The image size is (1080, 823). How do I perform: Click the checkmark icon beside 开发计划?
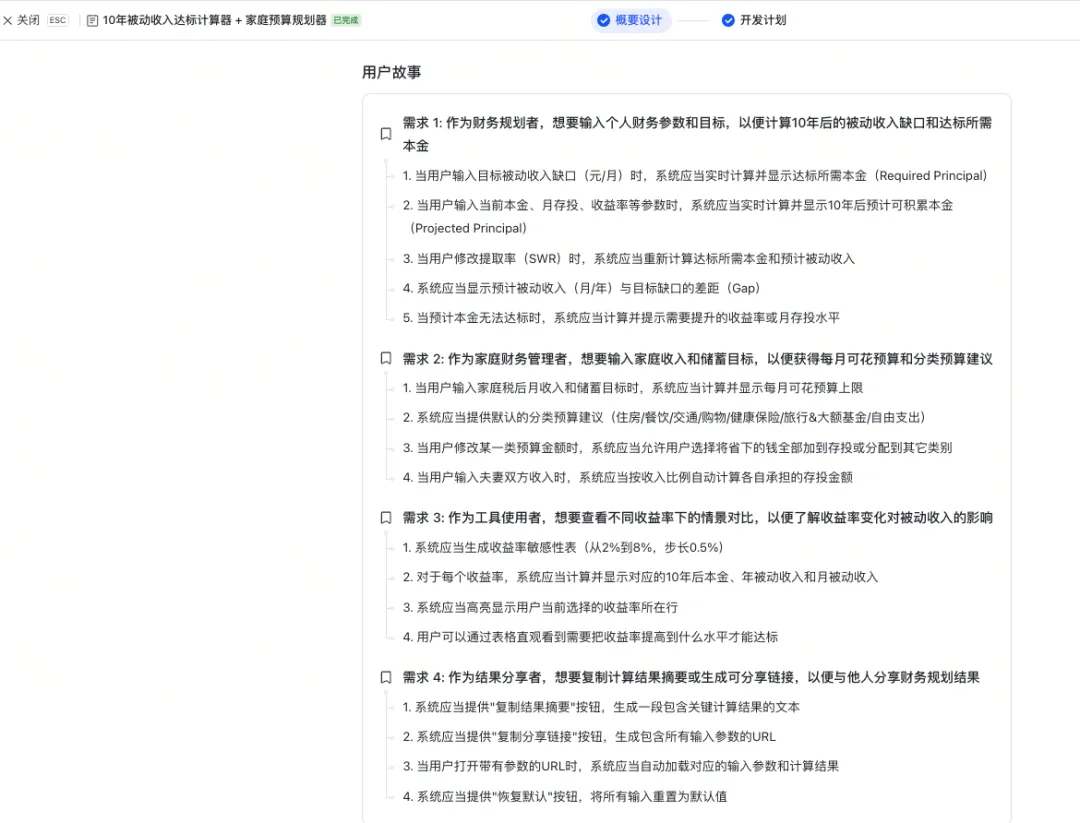pyautogui.click(x=728, y=21)
